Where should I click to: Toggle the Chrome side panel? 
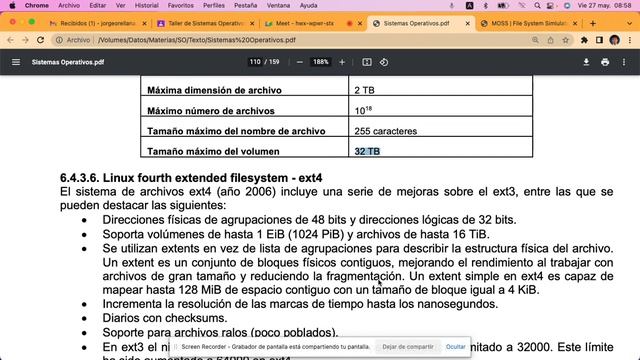pos(599,40)
